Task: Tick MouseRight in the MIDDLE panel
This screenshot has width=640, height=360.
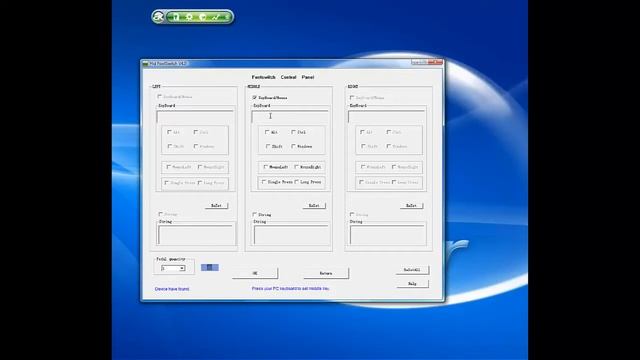Action: (x=296, y=167)
